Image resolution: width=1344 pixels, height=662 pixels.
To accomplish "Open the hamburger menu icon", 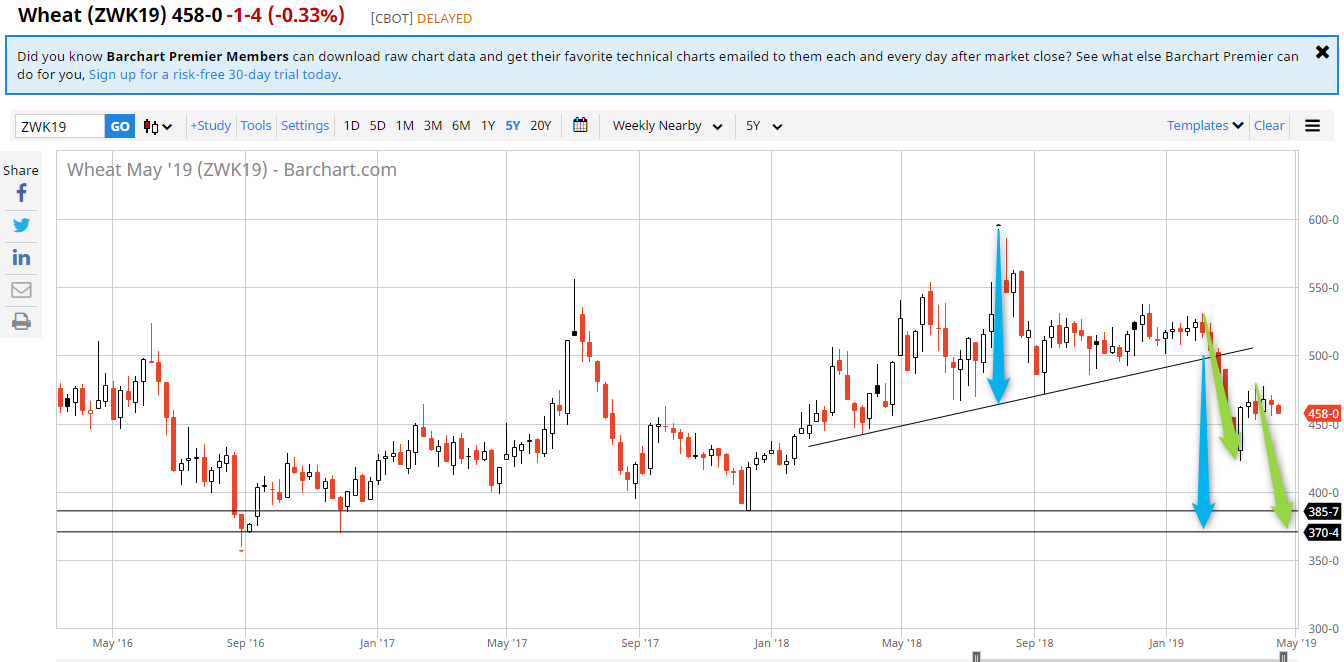I will (x=1312, y=126).
